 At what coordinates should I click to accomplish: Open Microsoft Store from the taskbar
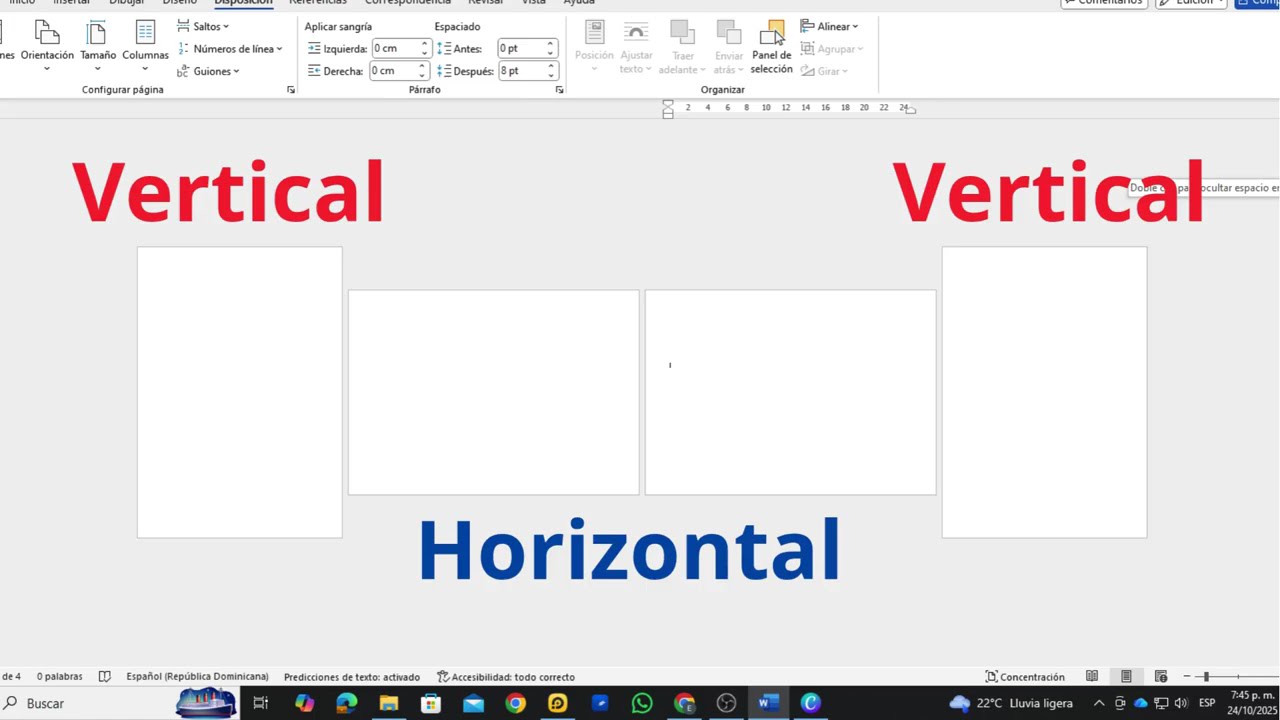point(430,704)
